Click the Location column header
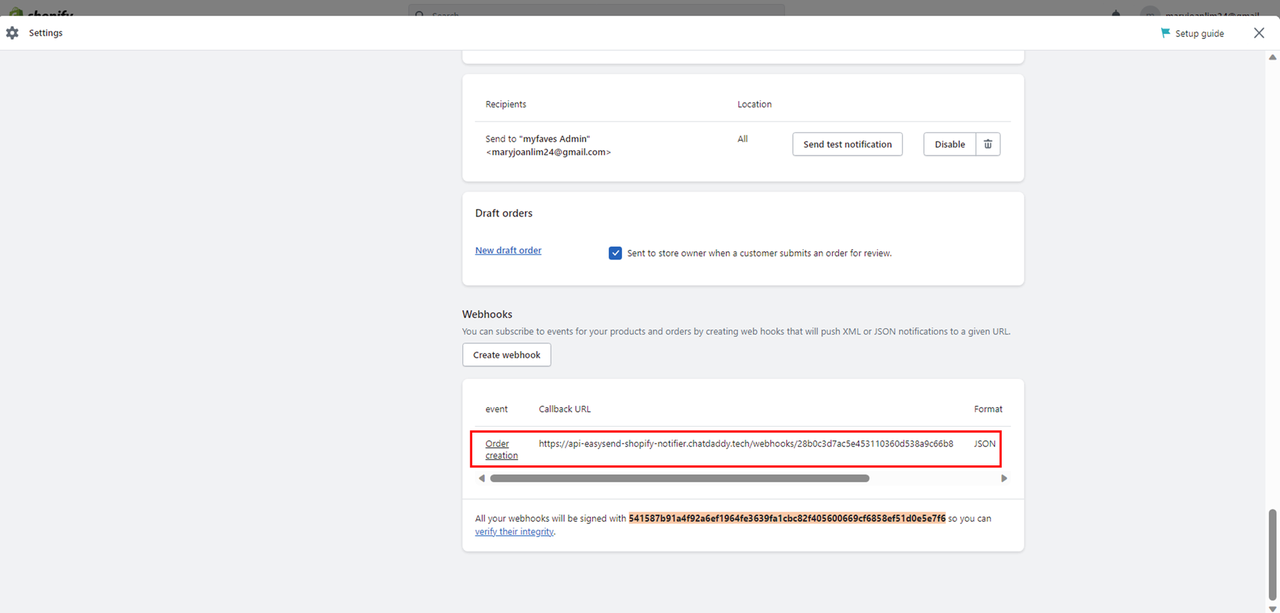Viewport: 1280px width, 613px height. pos(755,104)
